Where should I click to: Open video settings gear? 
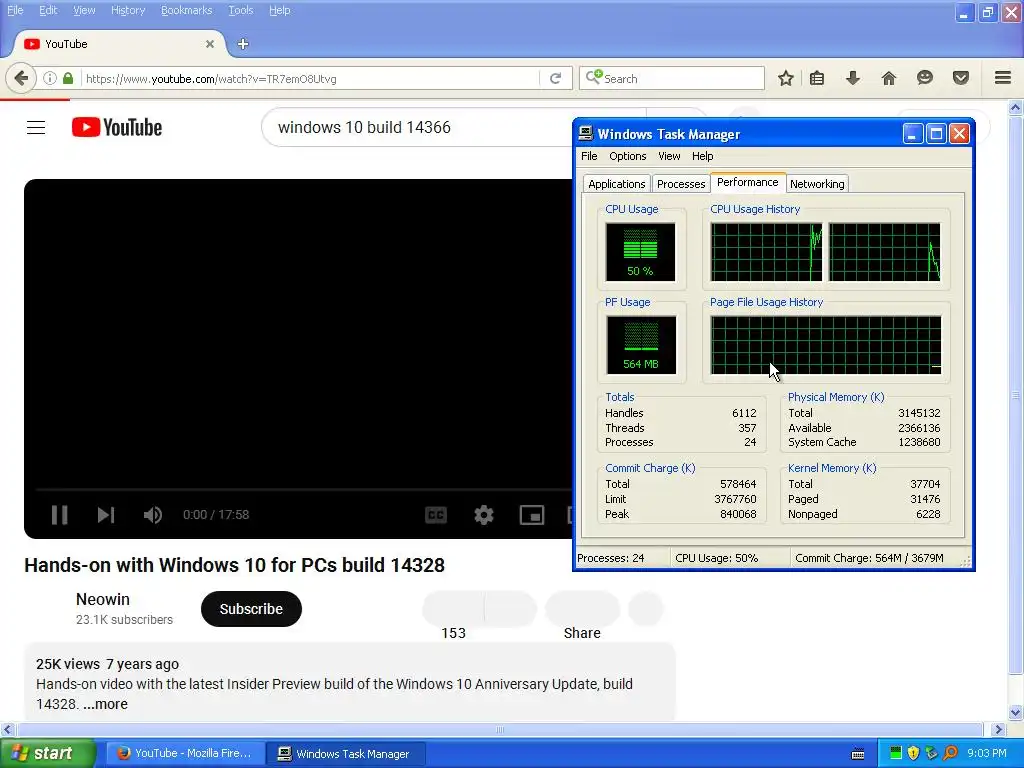coord(484,515)
